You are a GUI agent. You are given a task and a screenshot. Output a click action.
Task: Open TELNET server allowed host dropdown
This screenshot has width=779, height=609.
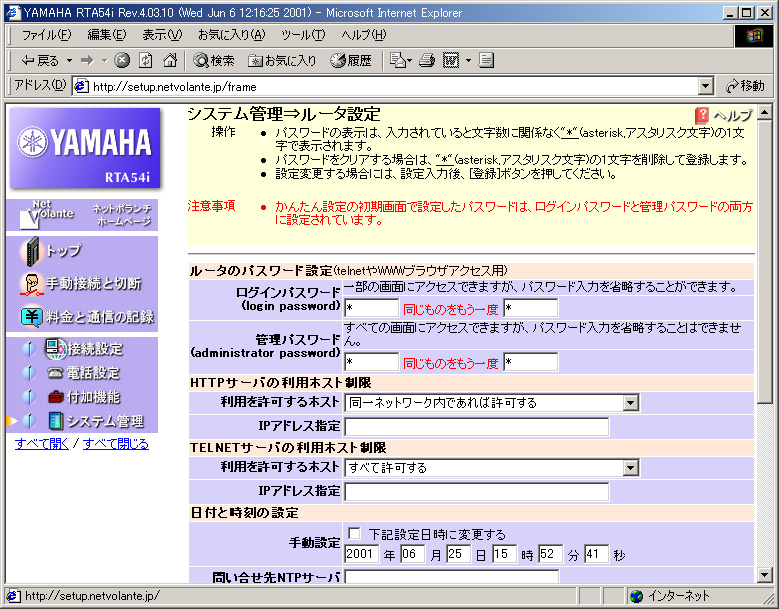630,467
